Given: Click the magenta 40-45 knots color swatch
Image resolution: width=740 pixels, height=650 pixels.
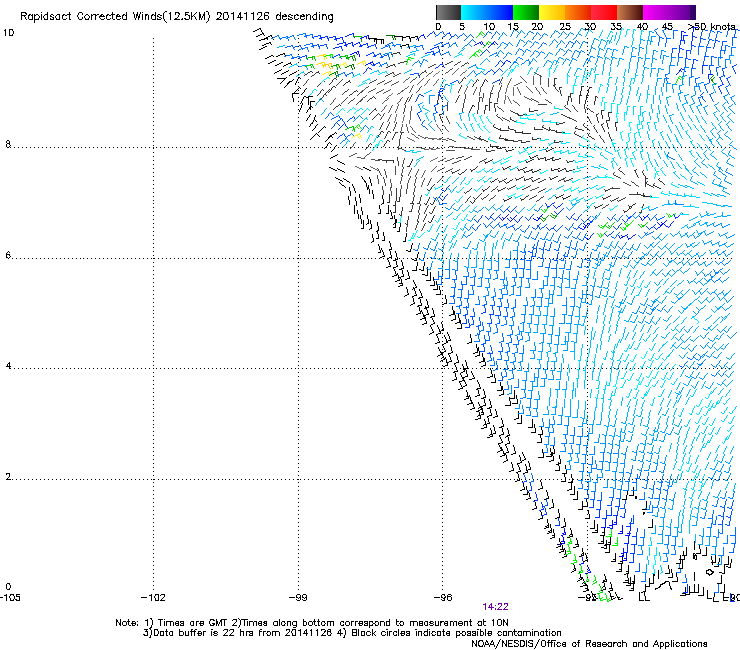Looking at the screenshot, I should coord(656,12).
